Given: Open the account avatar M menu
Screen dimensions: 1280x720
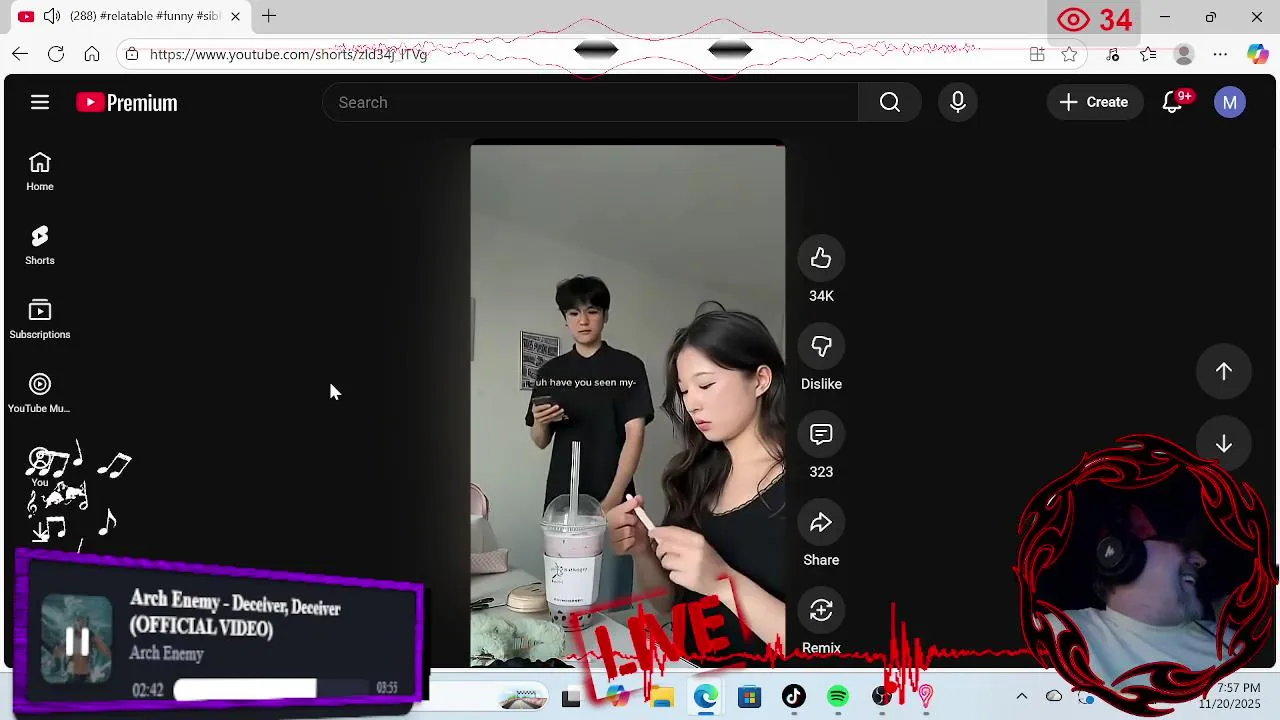Looking at the screenshot, I should click(x=1230, y=102).
